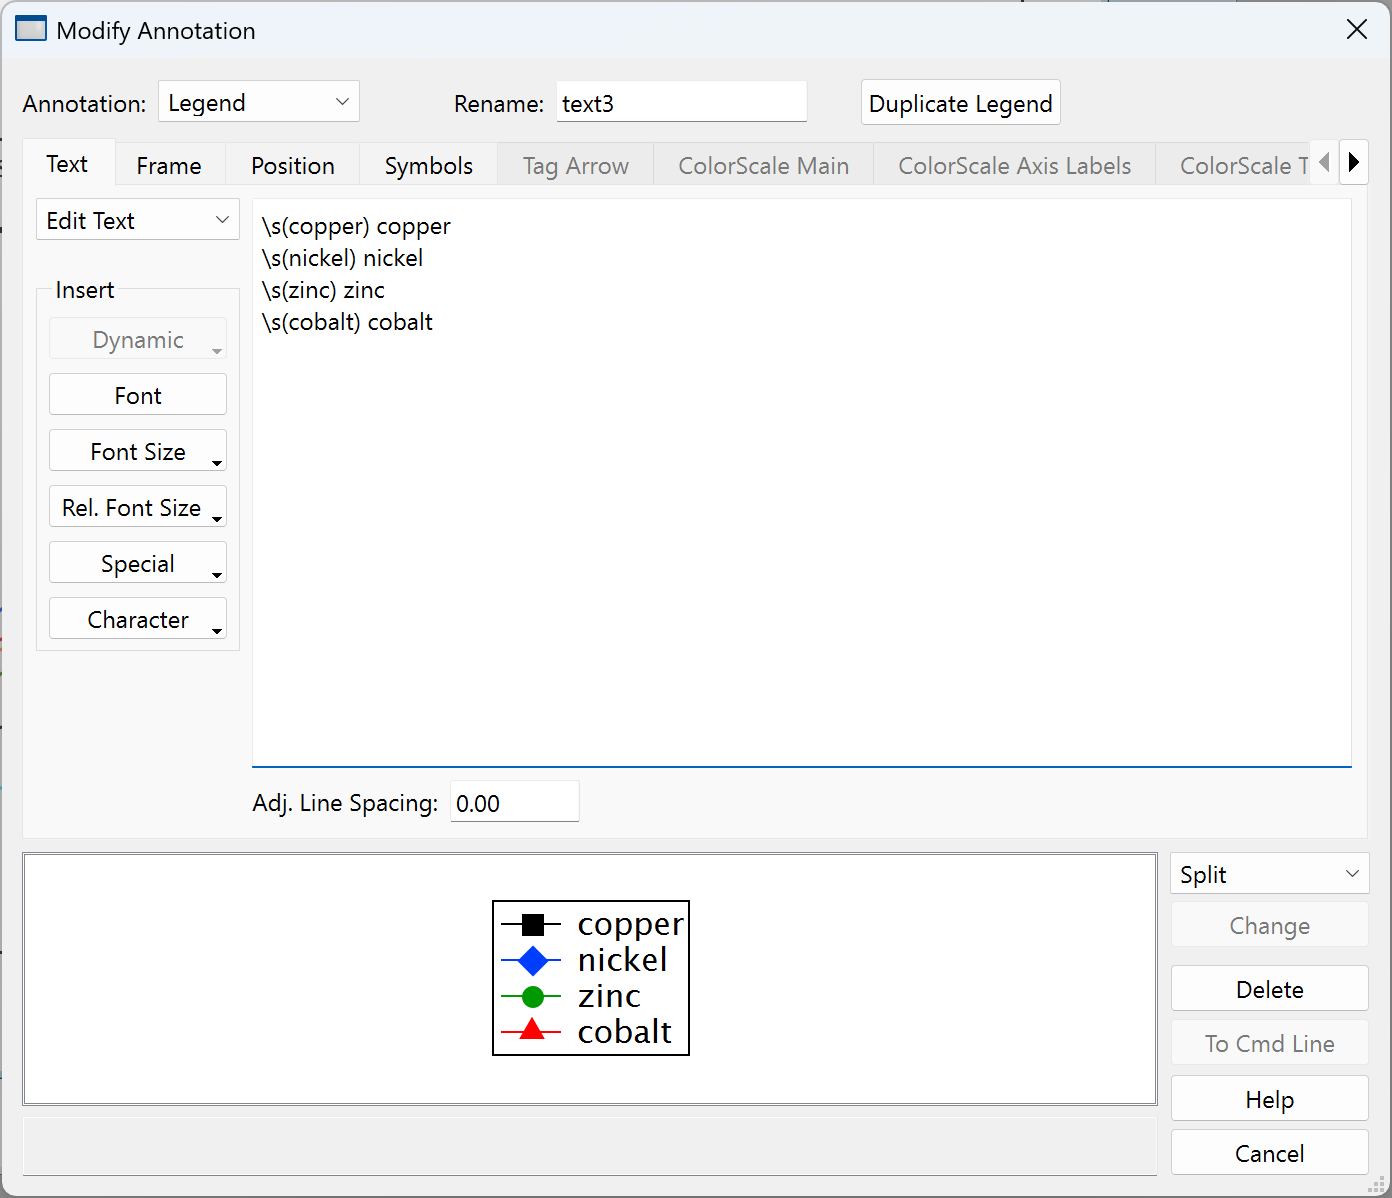Viewport: 1392px width, 1198px height.
Task: Click the red triangle cobalt legend symbol
Action: pyautogui.click(x=532, y=1030)
